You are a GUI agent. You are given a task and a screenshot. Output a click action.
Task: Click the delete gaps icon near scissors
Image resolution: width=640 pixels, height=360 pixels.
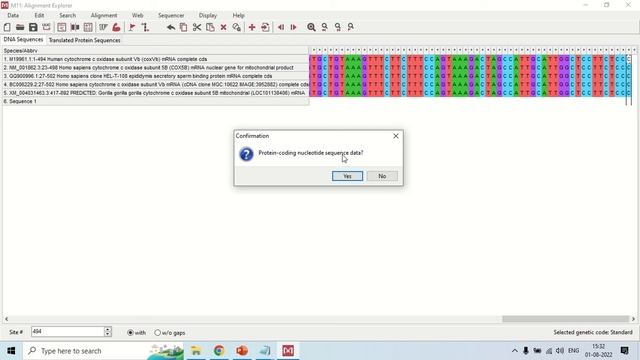pyautogui.click(x=236, y=27)
